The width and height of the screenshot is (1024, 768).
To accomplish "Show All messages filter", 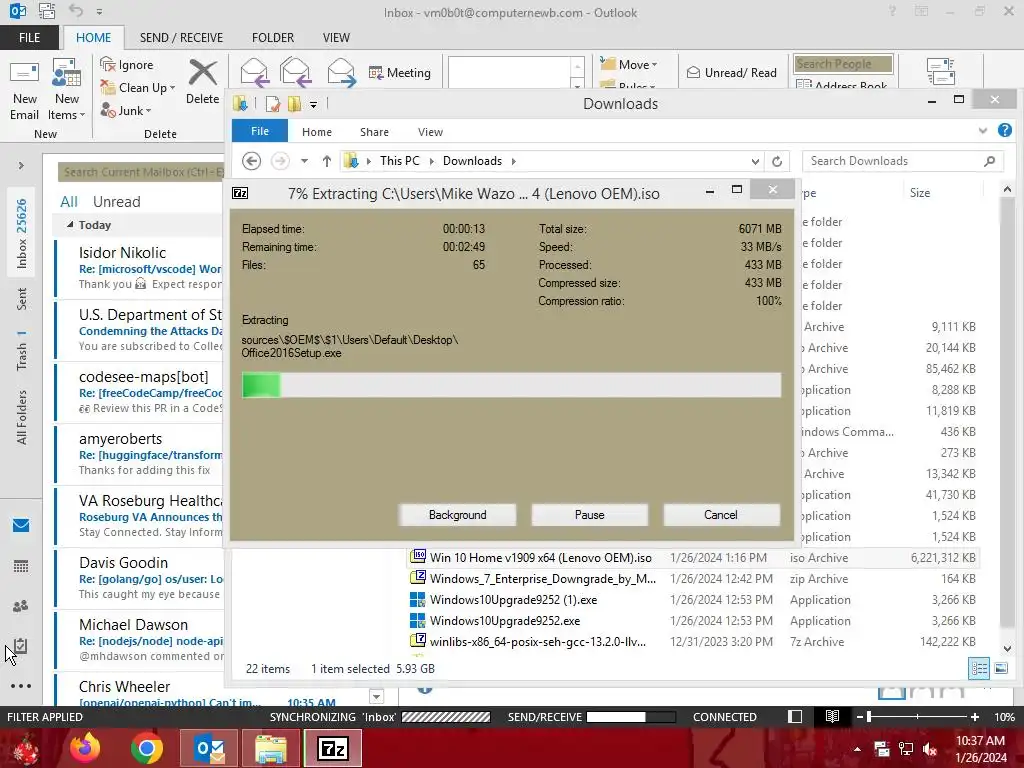I will pyautogui.click(x=69, y=202).
